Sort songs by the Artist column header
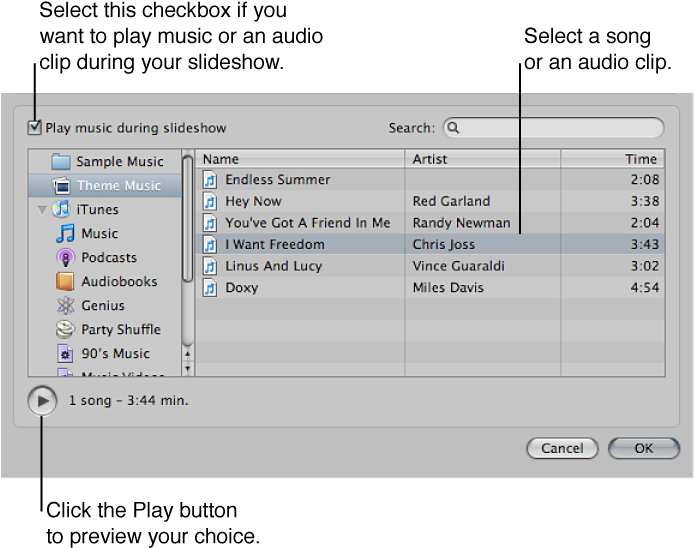Screen dimensions: 694x548 (x=482, y=159)
